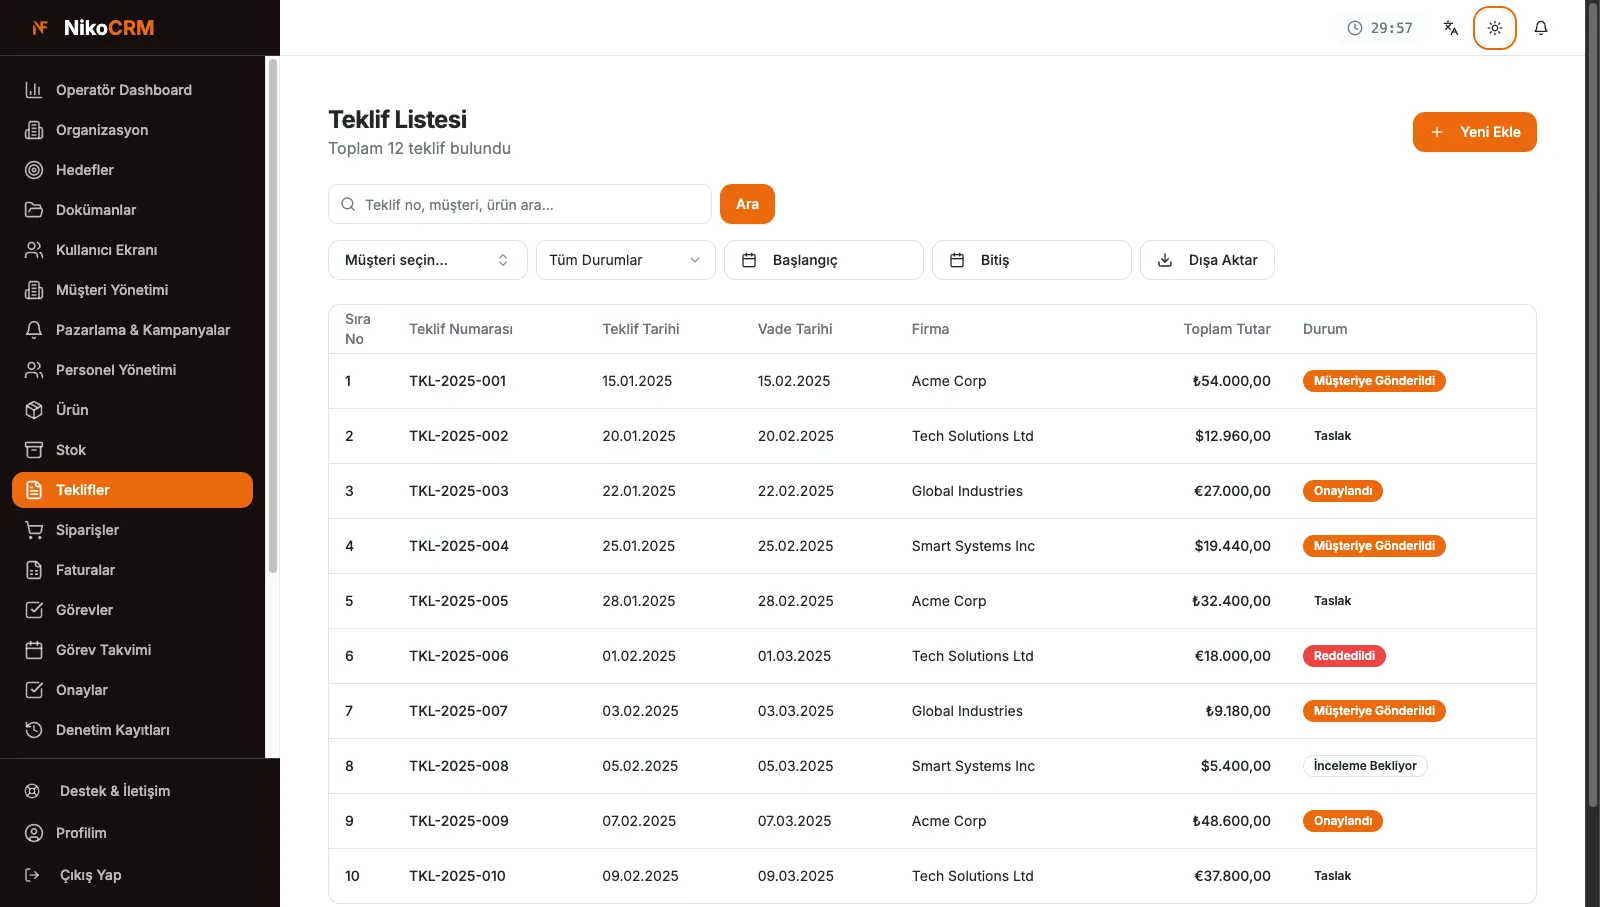Click the Pazarlama & Kampanyalar bell icon
This screenshot has width=1600, height=907.
pos(34,330)
